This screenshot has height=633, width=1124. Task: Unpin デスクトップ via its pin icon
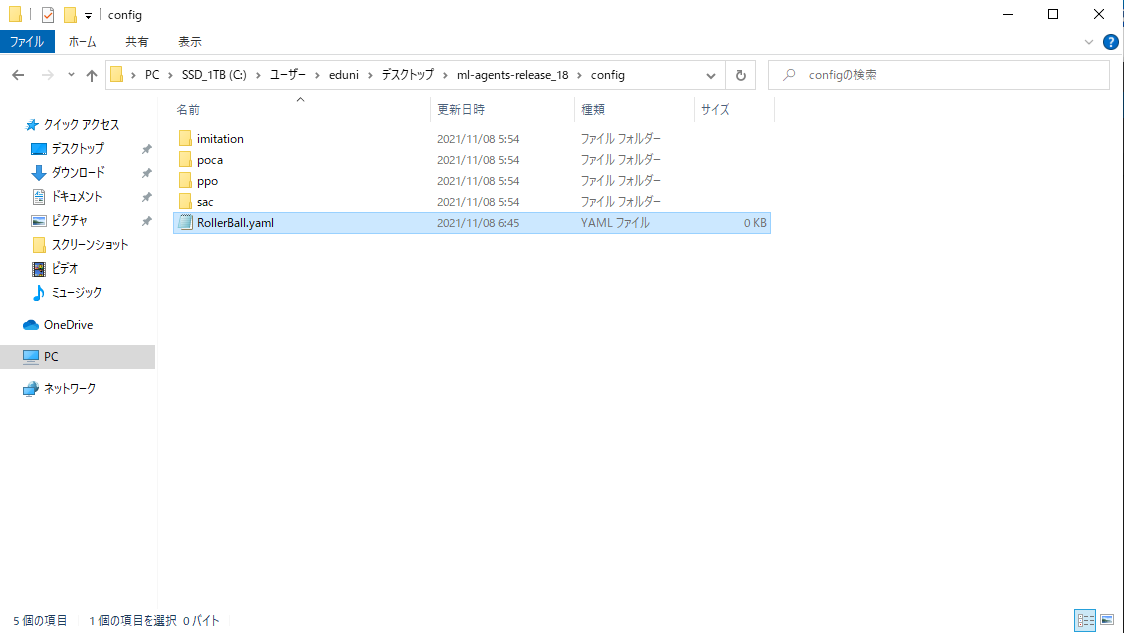[x=146, y=149]
